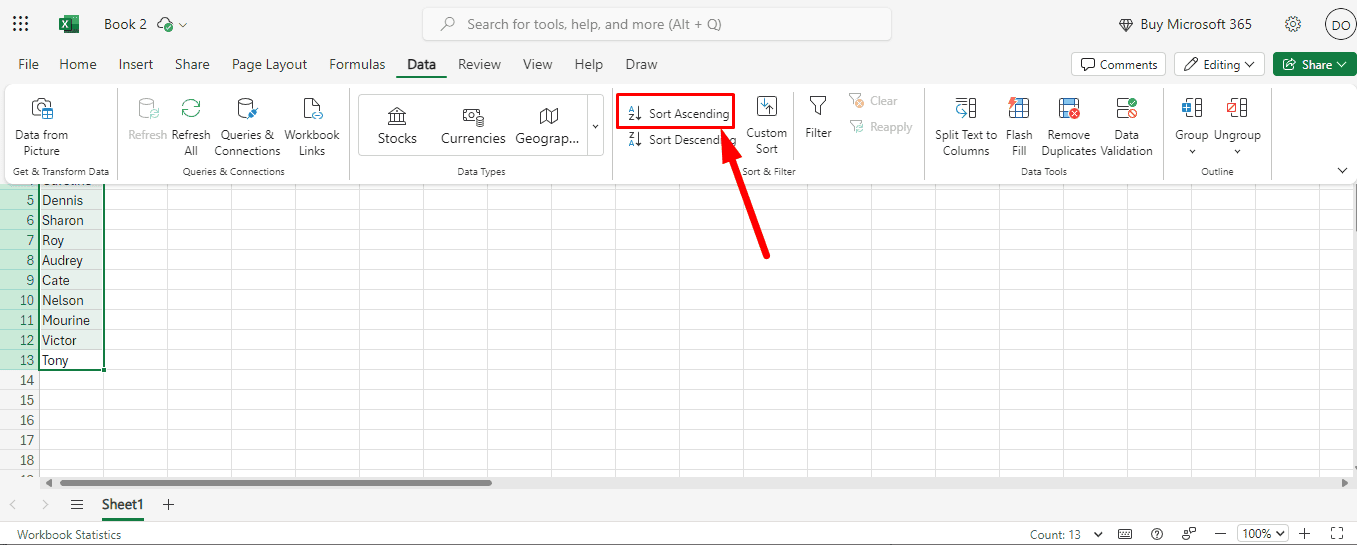This screenshot has width=1357, height=545.
Task: Select the Sheet1 tab
Action: pyautogui.click(x=123, y=505)
